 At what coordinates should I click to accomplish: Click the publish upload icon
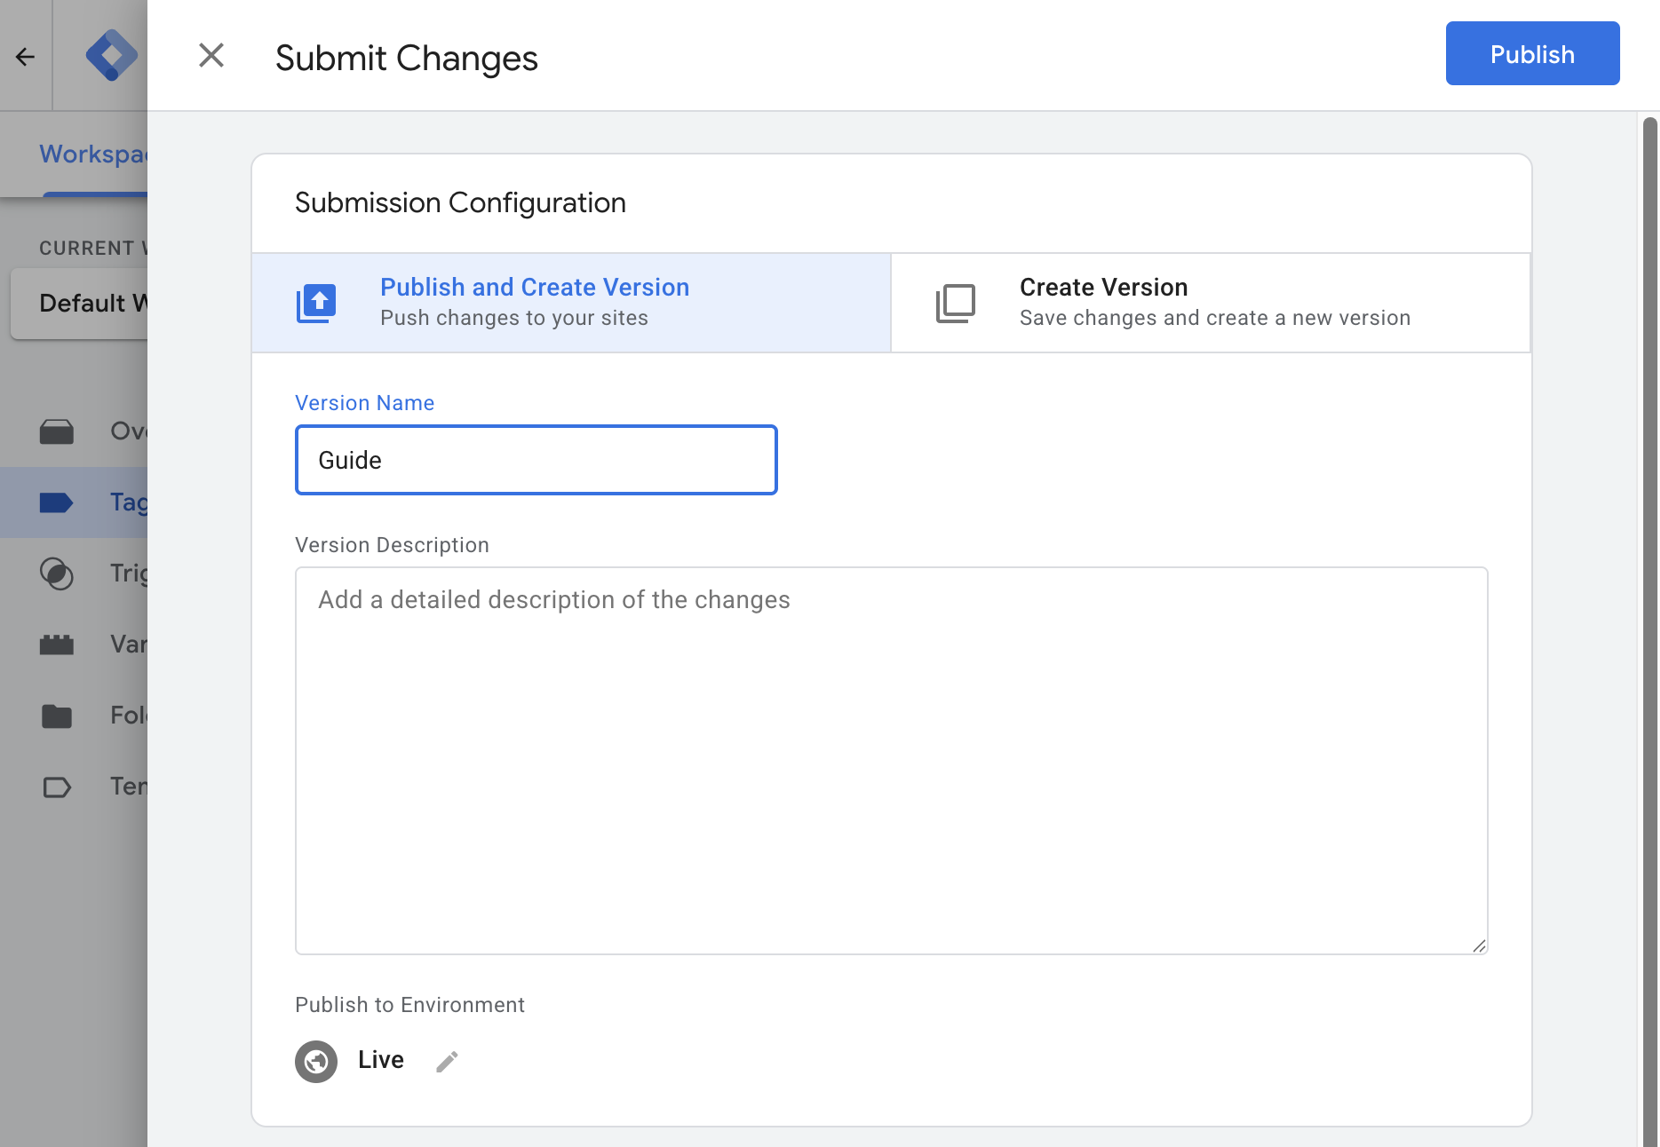coord(316,303)
